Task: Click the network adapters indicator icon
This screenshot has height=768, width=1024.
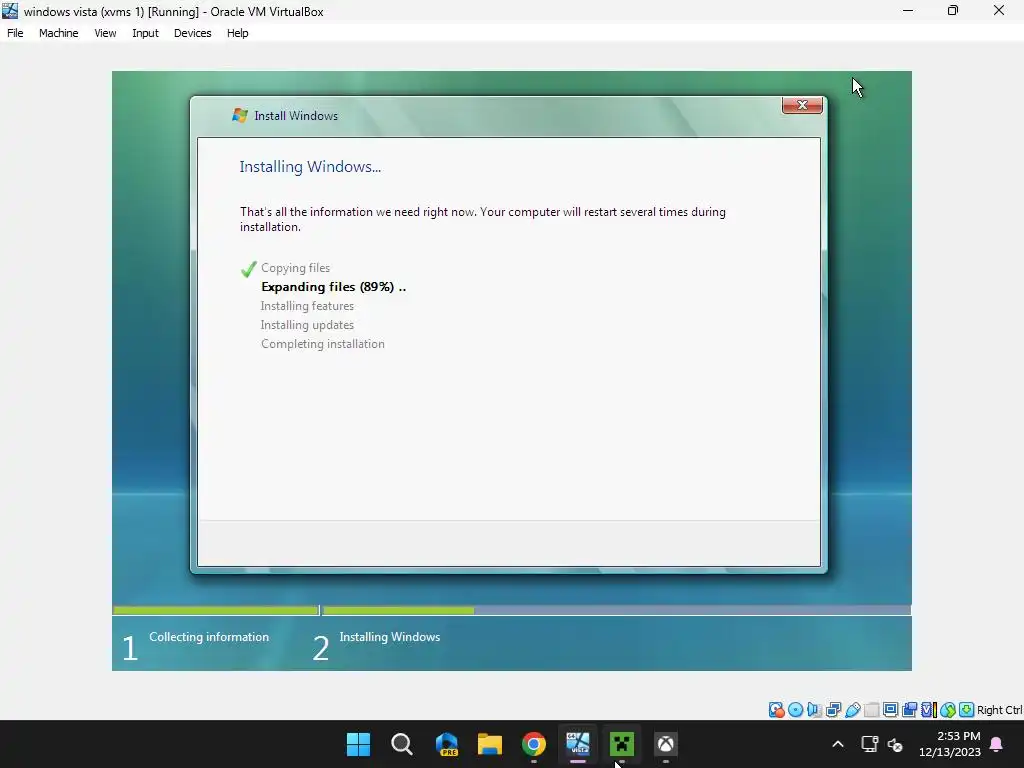Action: [x=833, y=710]
